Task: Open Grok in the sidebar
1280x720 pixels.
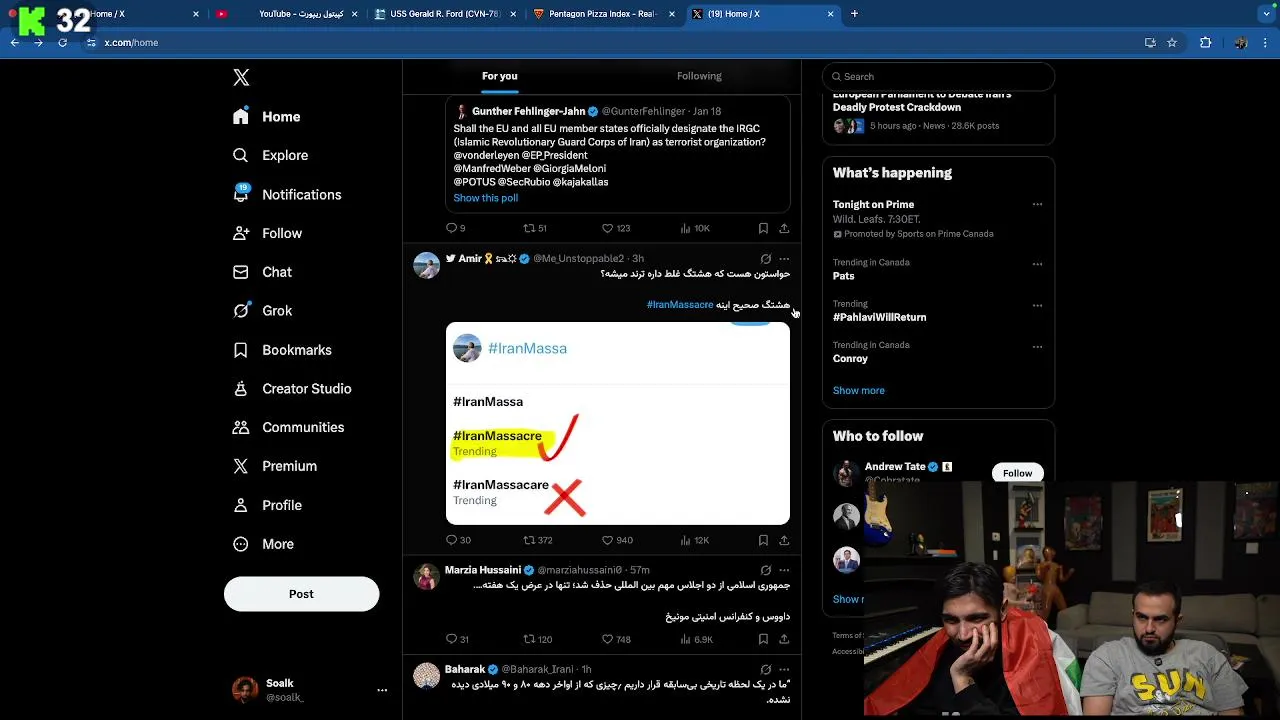Action: (x=262, y=311)
